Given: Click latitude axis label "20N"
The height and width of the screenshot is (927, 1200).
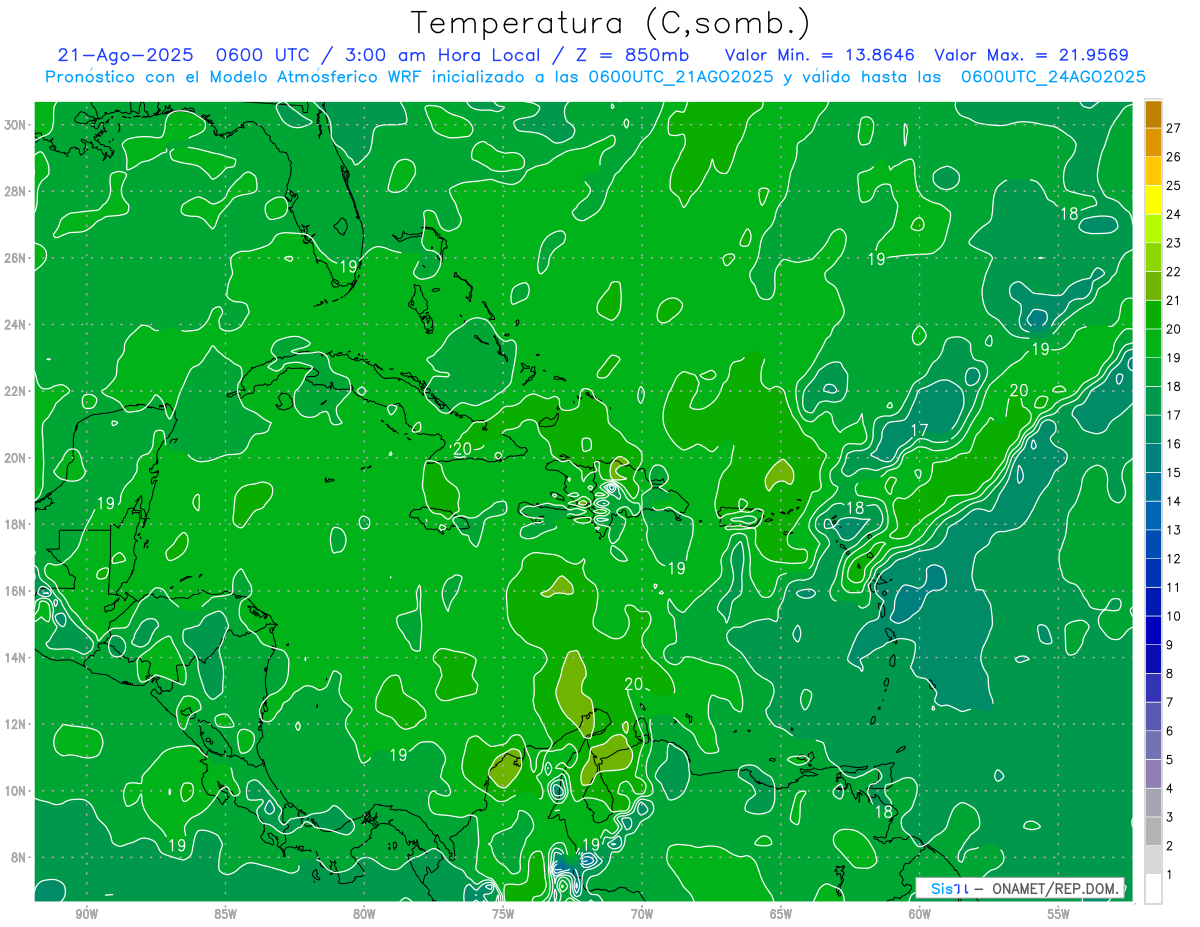Looking at the screenshot, I should point(15,458).
